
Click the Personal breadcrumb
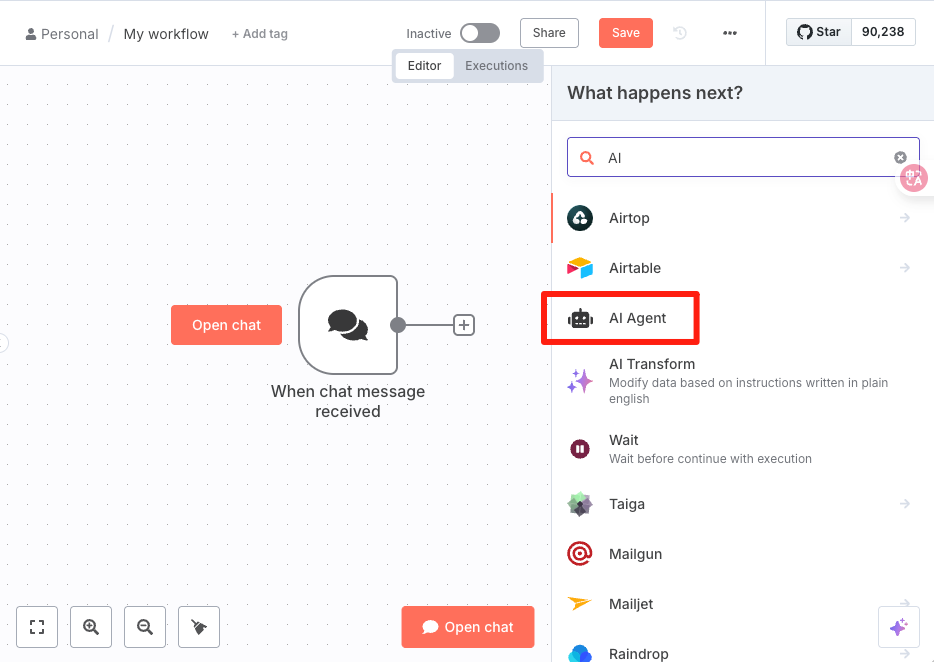[x=62, y=34]
